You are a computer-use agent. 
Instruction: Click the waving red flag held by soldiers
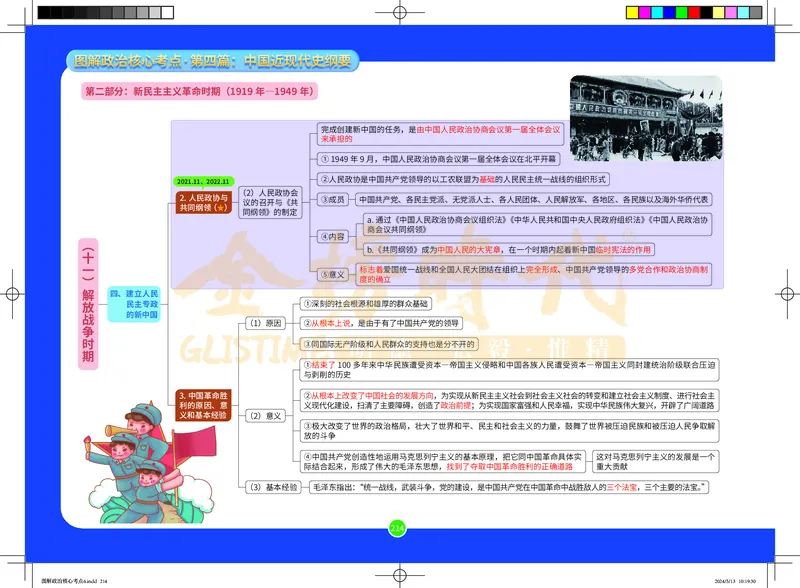tap(194, 441)
